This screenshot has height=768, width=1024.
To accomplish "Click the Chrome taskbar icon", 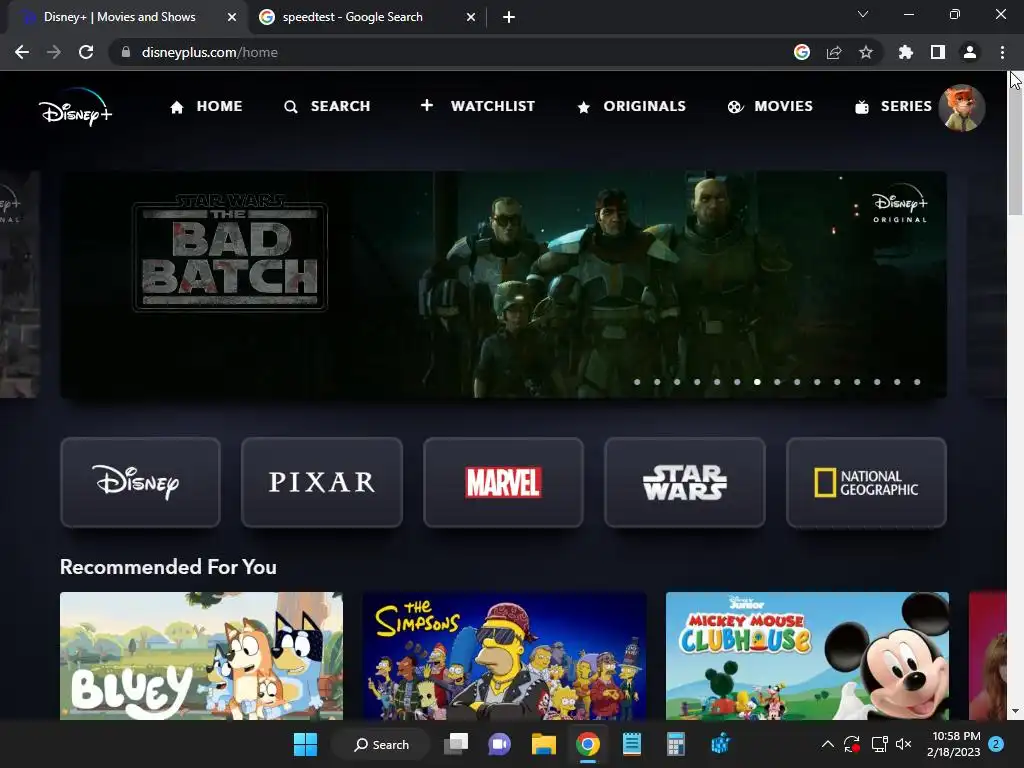I will click(x=588, y=744).
